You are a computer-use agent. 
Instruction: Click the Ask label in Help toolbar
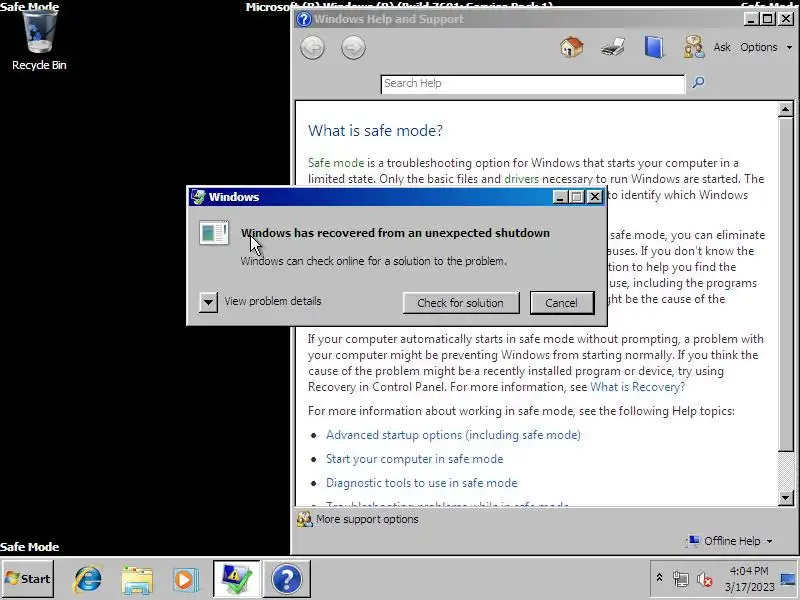[x=722, y=47]
